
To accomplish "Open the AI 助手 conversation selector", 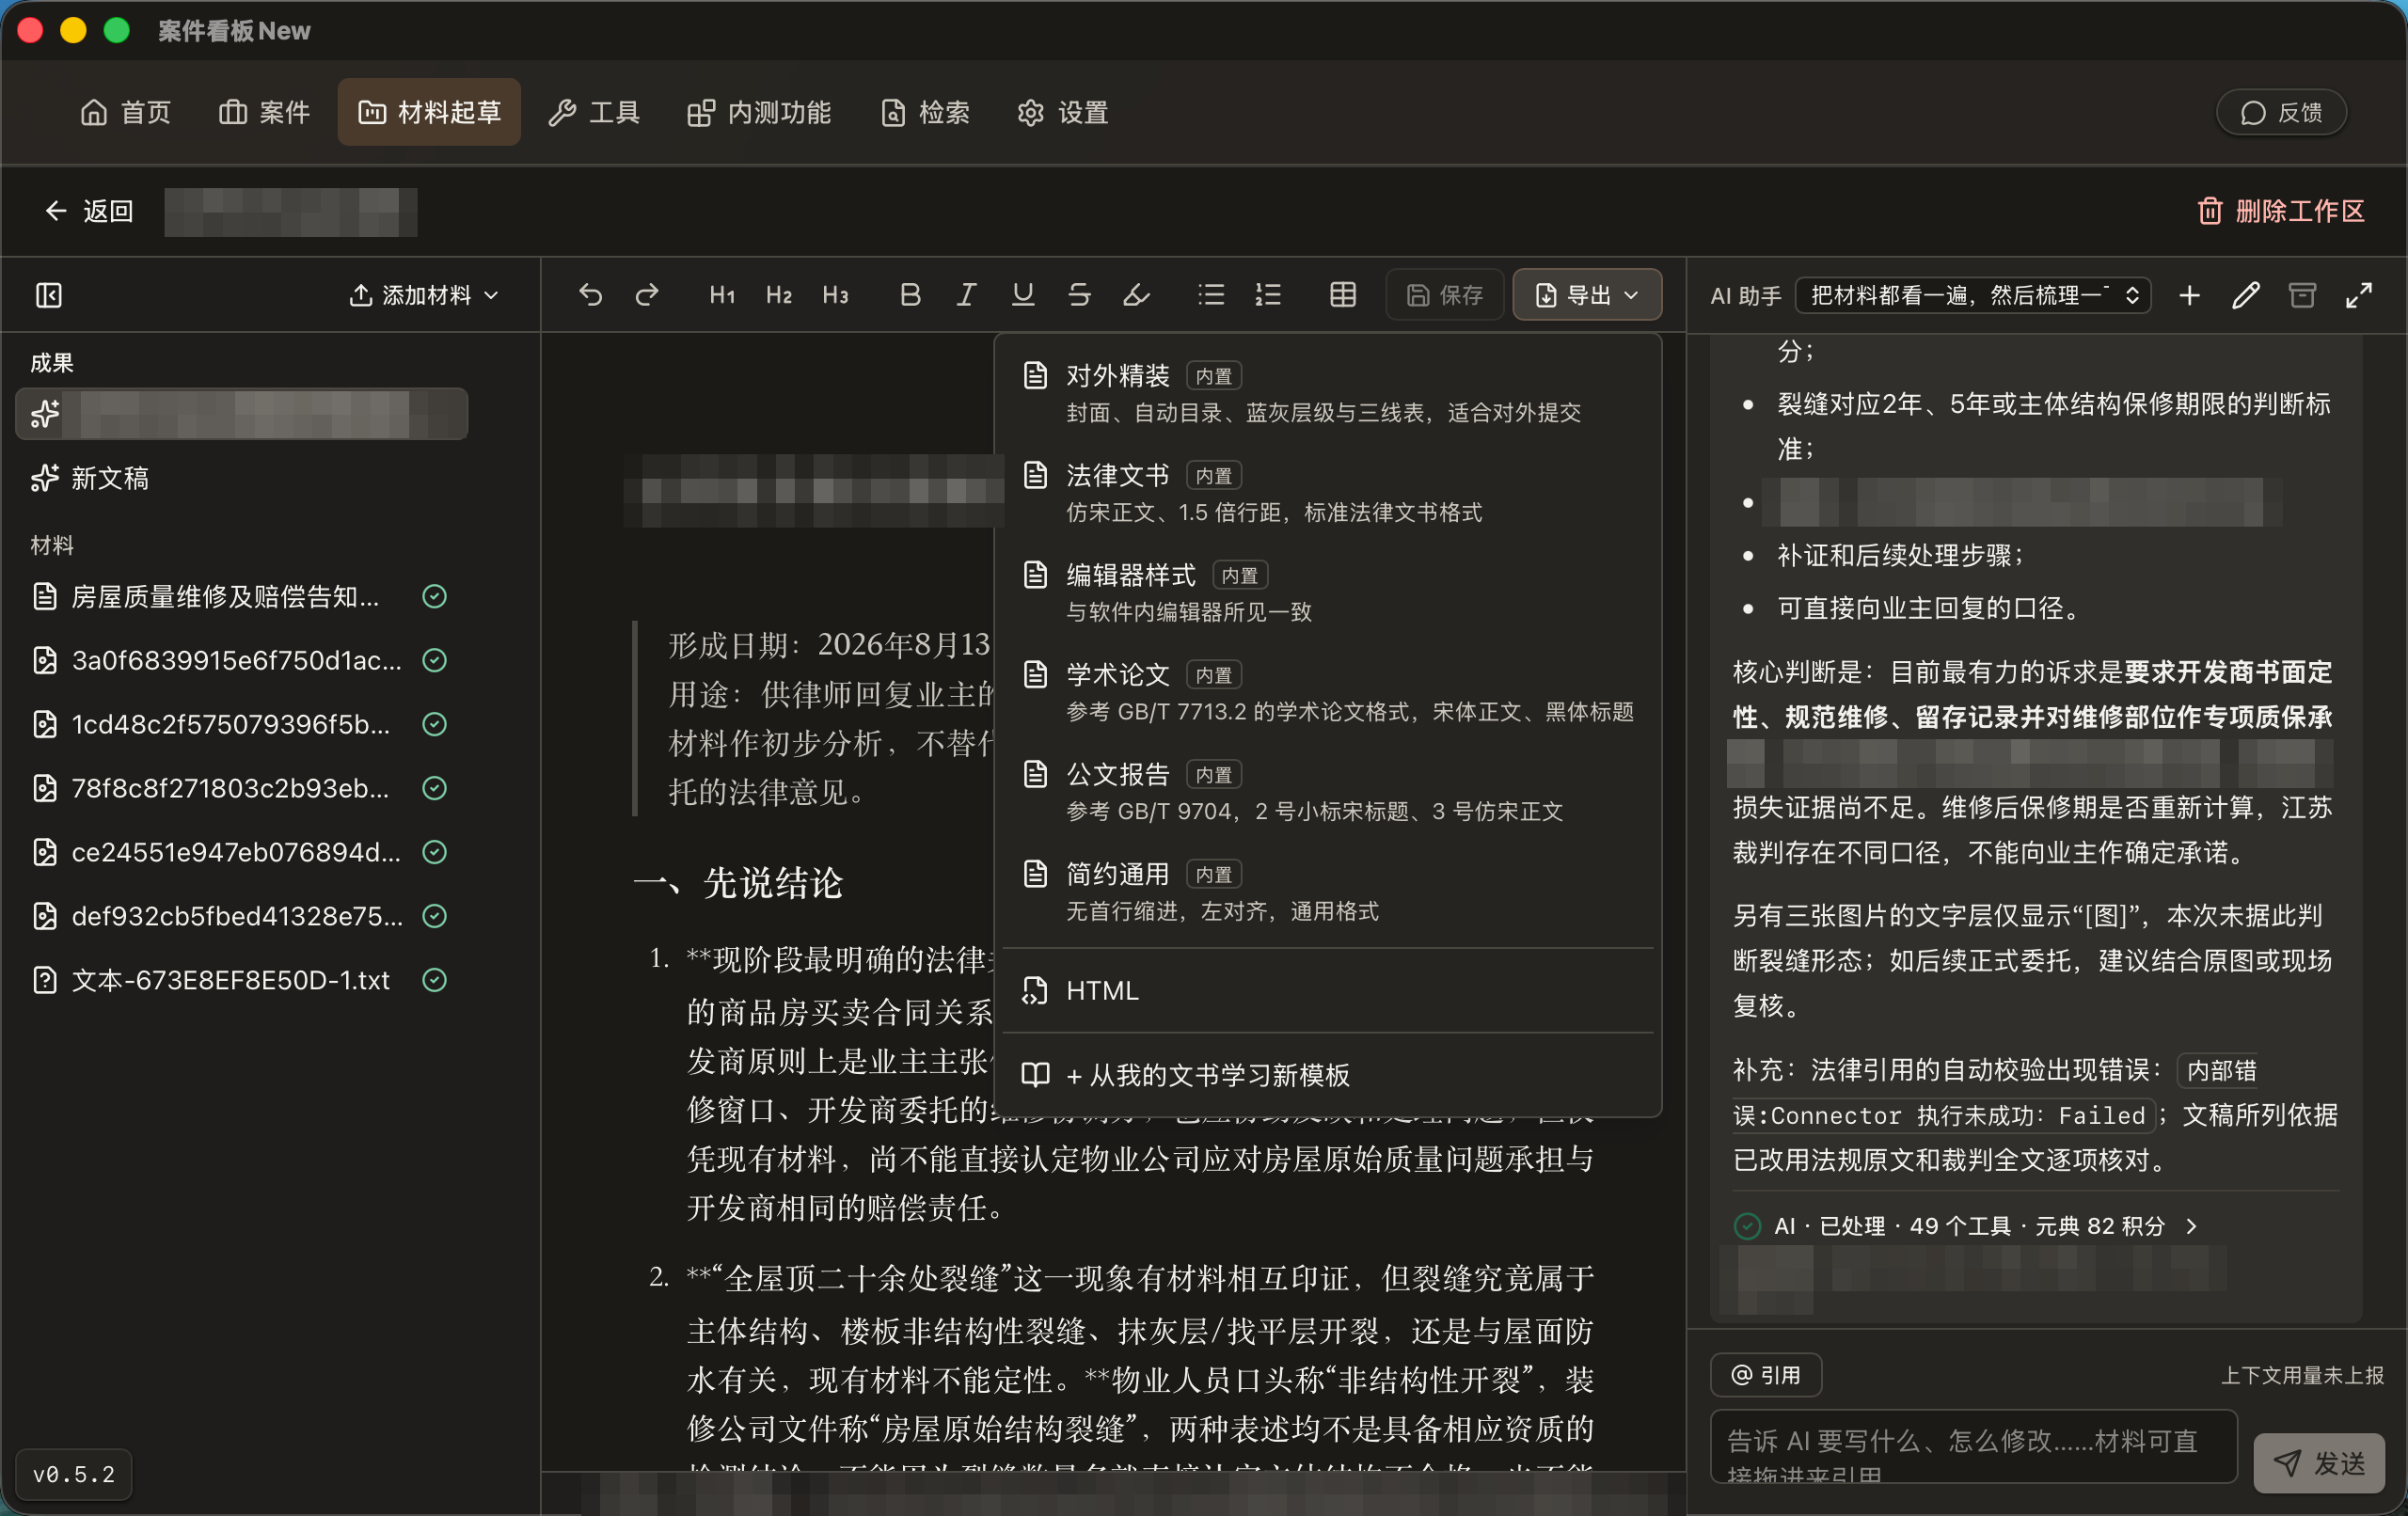I will pos(1973,295).
